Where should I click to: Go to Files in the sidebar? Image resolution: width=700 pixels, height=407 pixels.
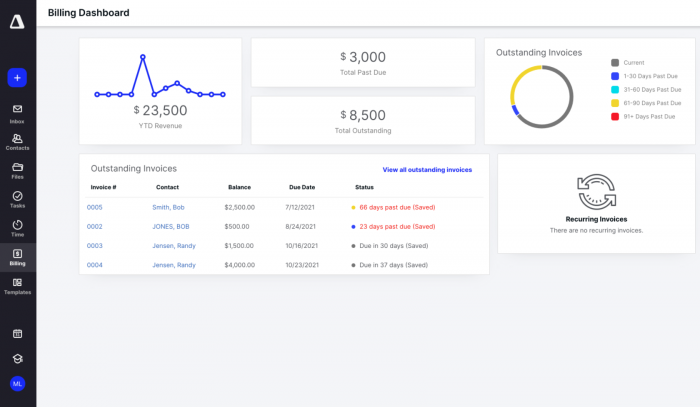[17, 171]
